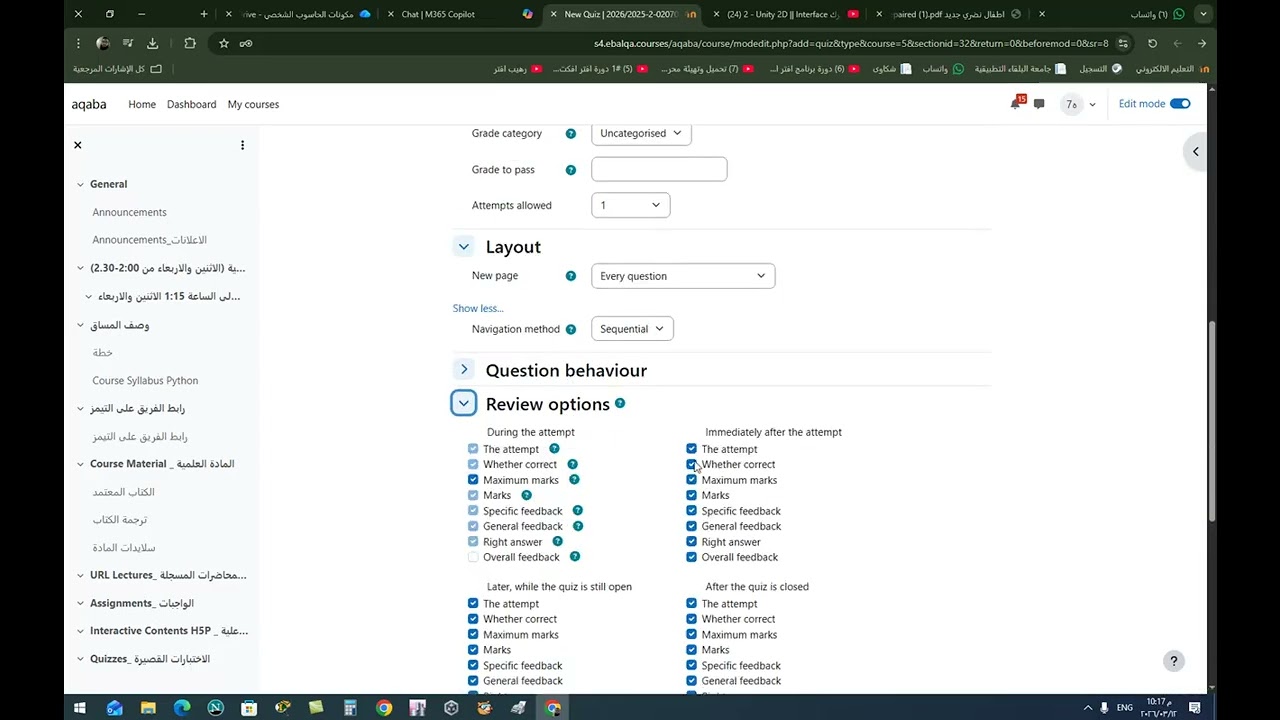This screenshot has width=1280, height=720.
Task: Switch to the WhatsApp browser tab
Action: [x=1119, y=14]
